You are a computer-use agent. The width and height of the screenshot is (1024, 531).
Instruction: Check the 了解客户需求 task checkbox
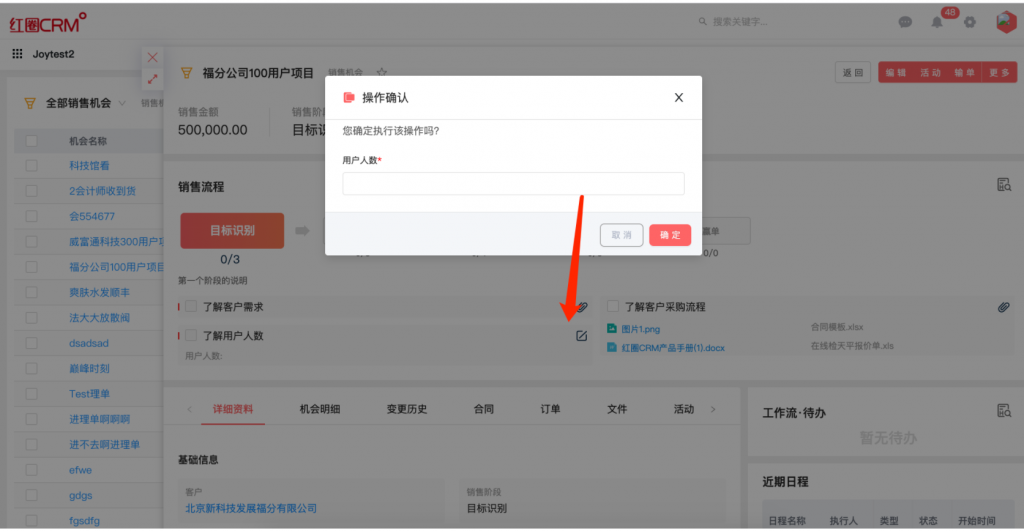pos(191,307)
